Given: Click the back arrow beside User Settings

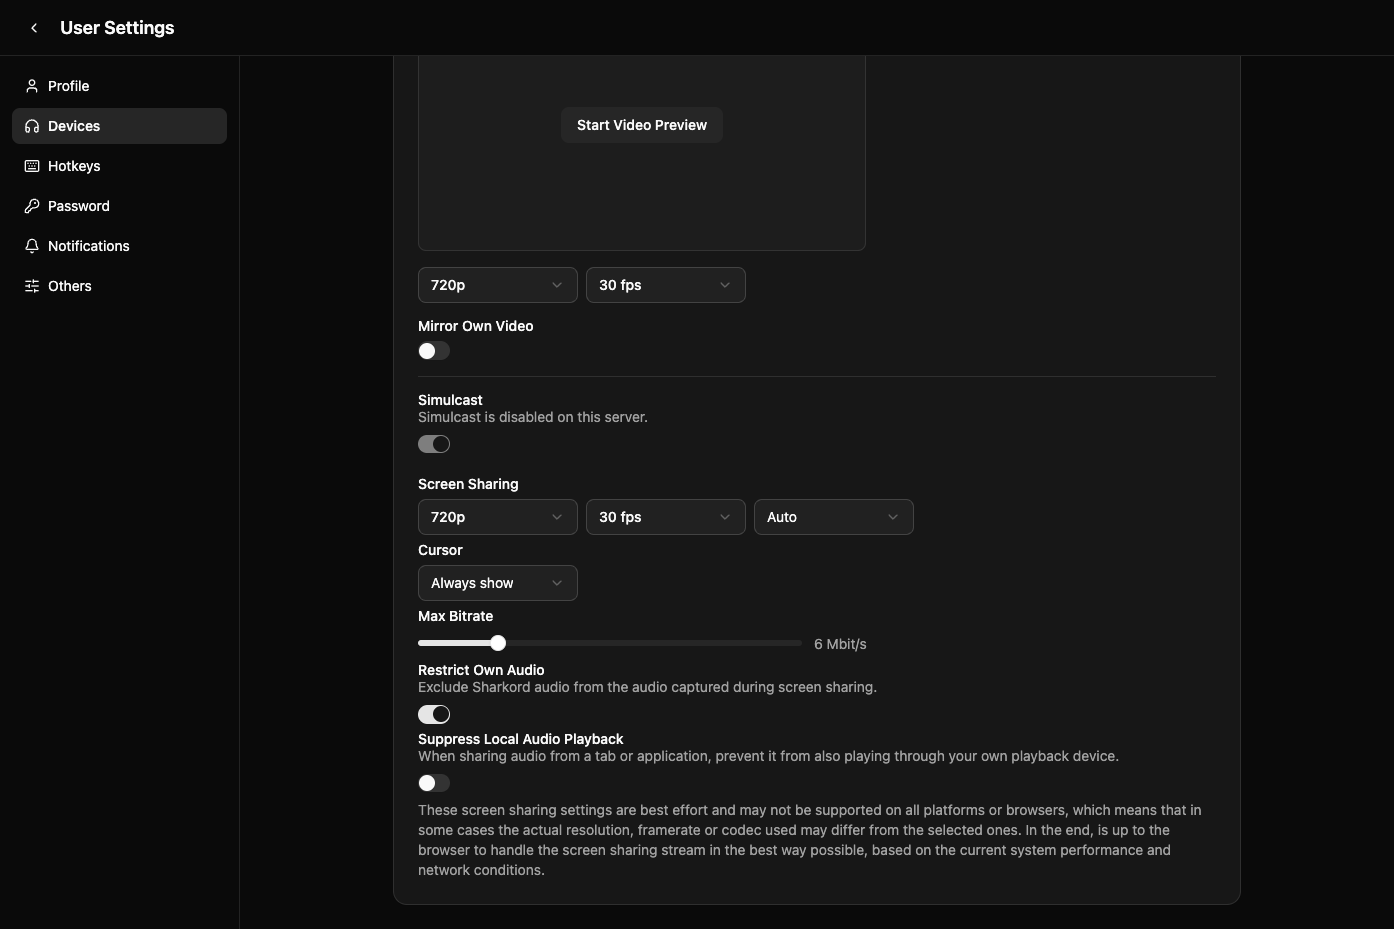Looking at the screenshot, I should [34, 28].
